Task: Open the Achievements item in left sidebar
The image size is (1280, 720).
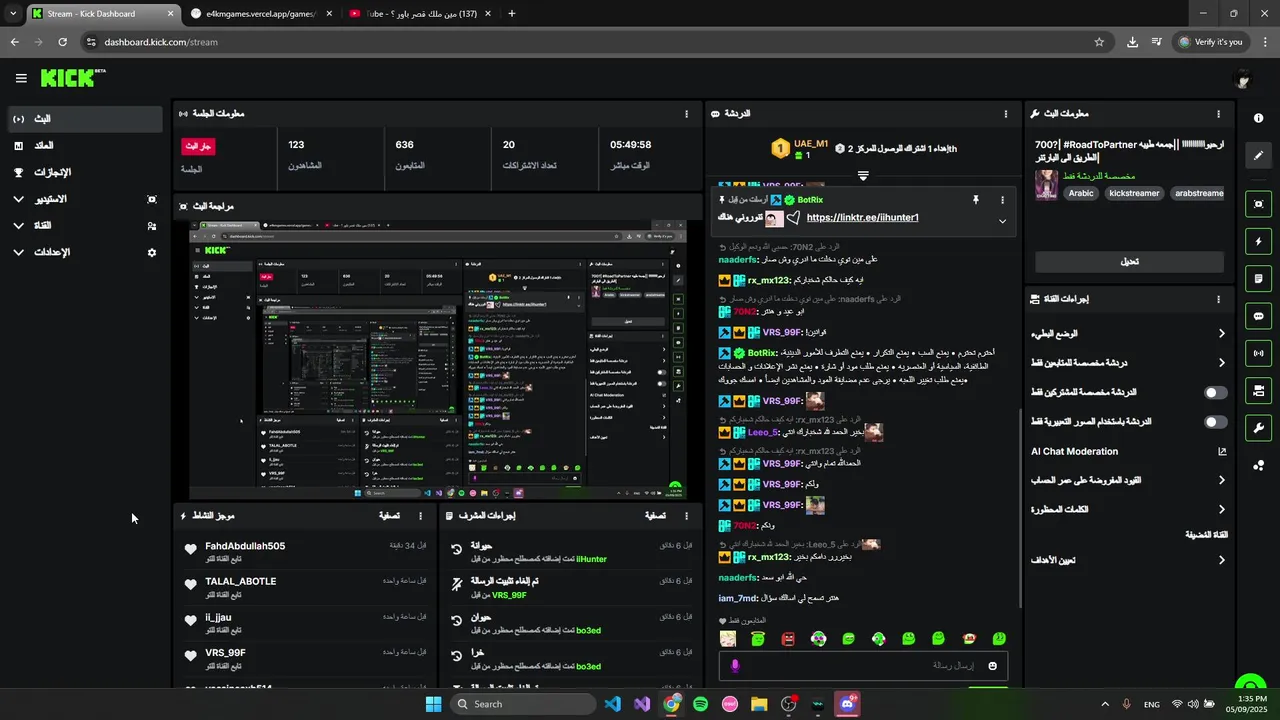Action: [x=85, y=172]
